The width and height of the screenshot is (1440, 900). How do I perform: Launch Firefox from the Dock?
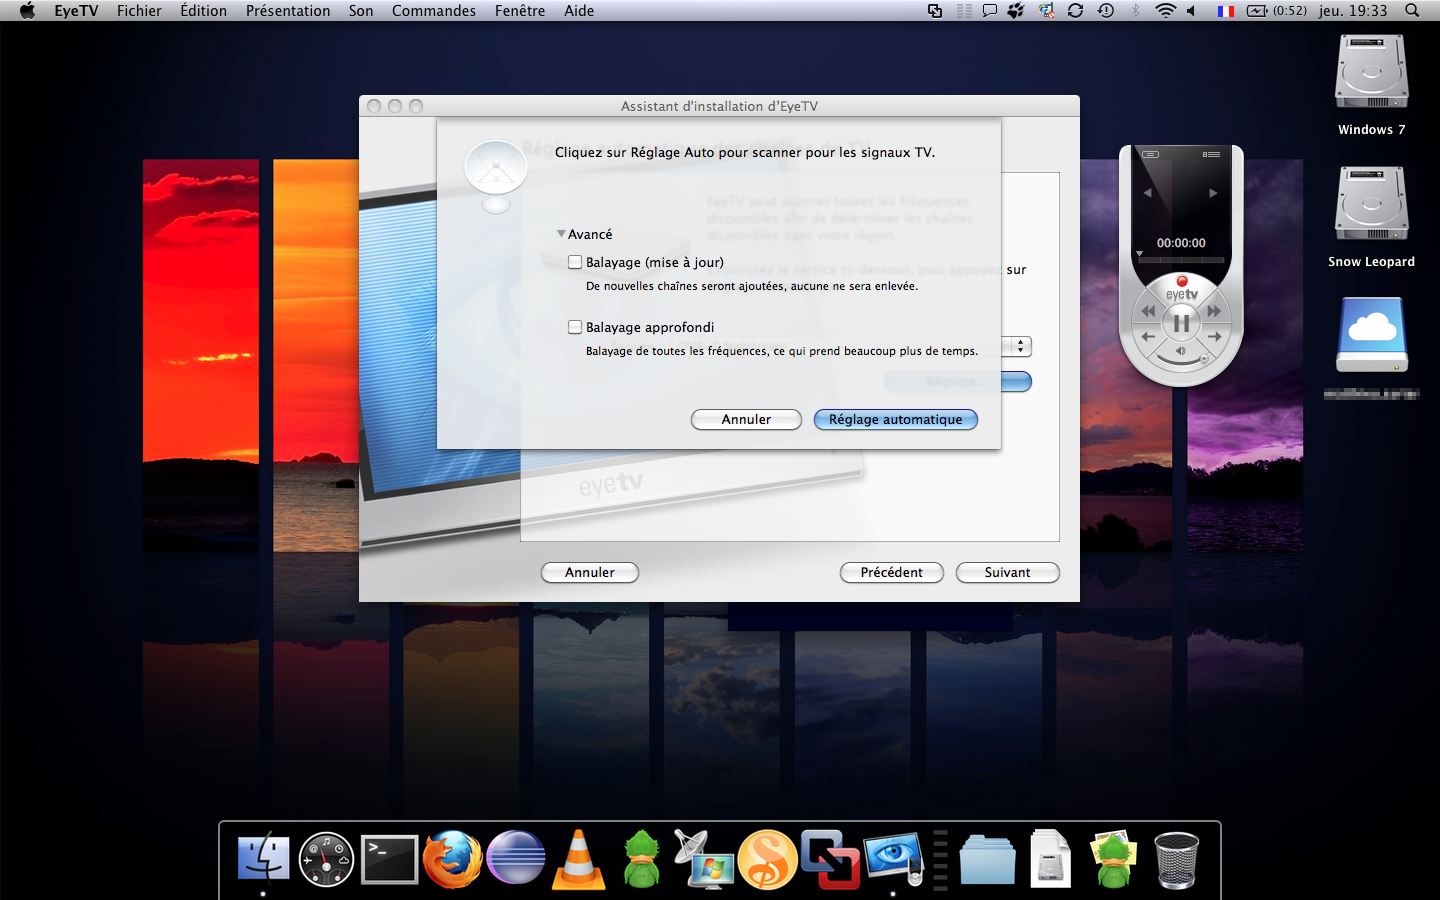[452, 859]
